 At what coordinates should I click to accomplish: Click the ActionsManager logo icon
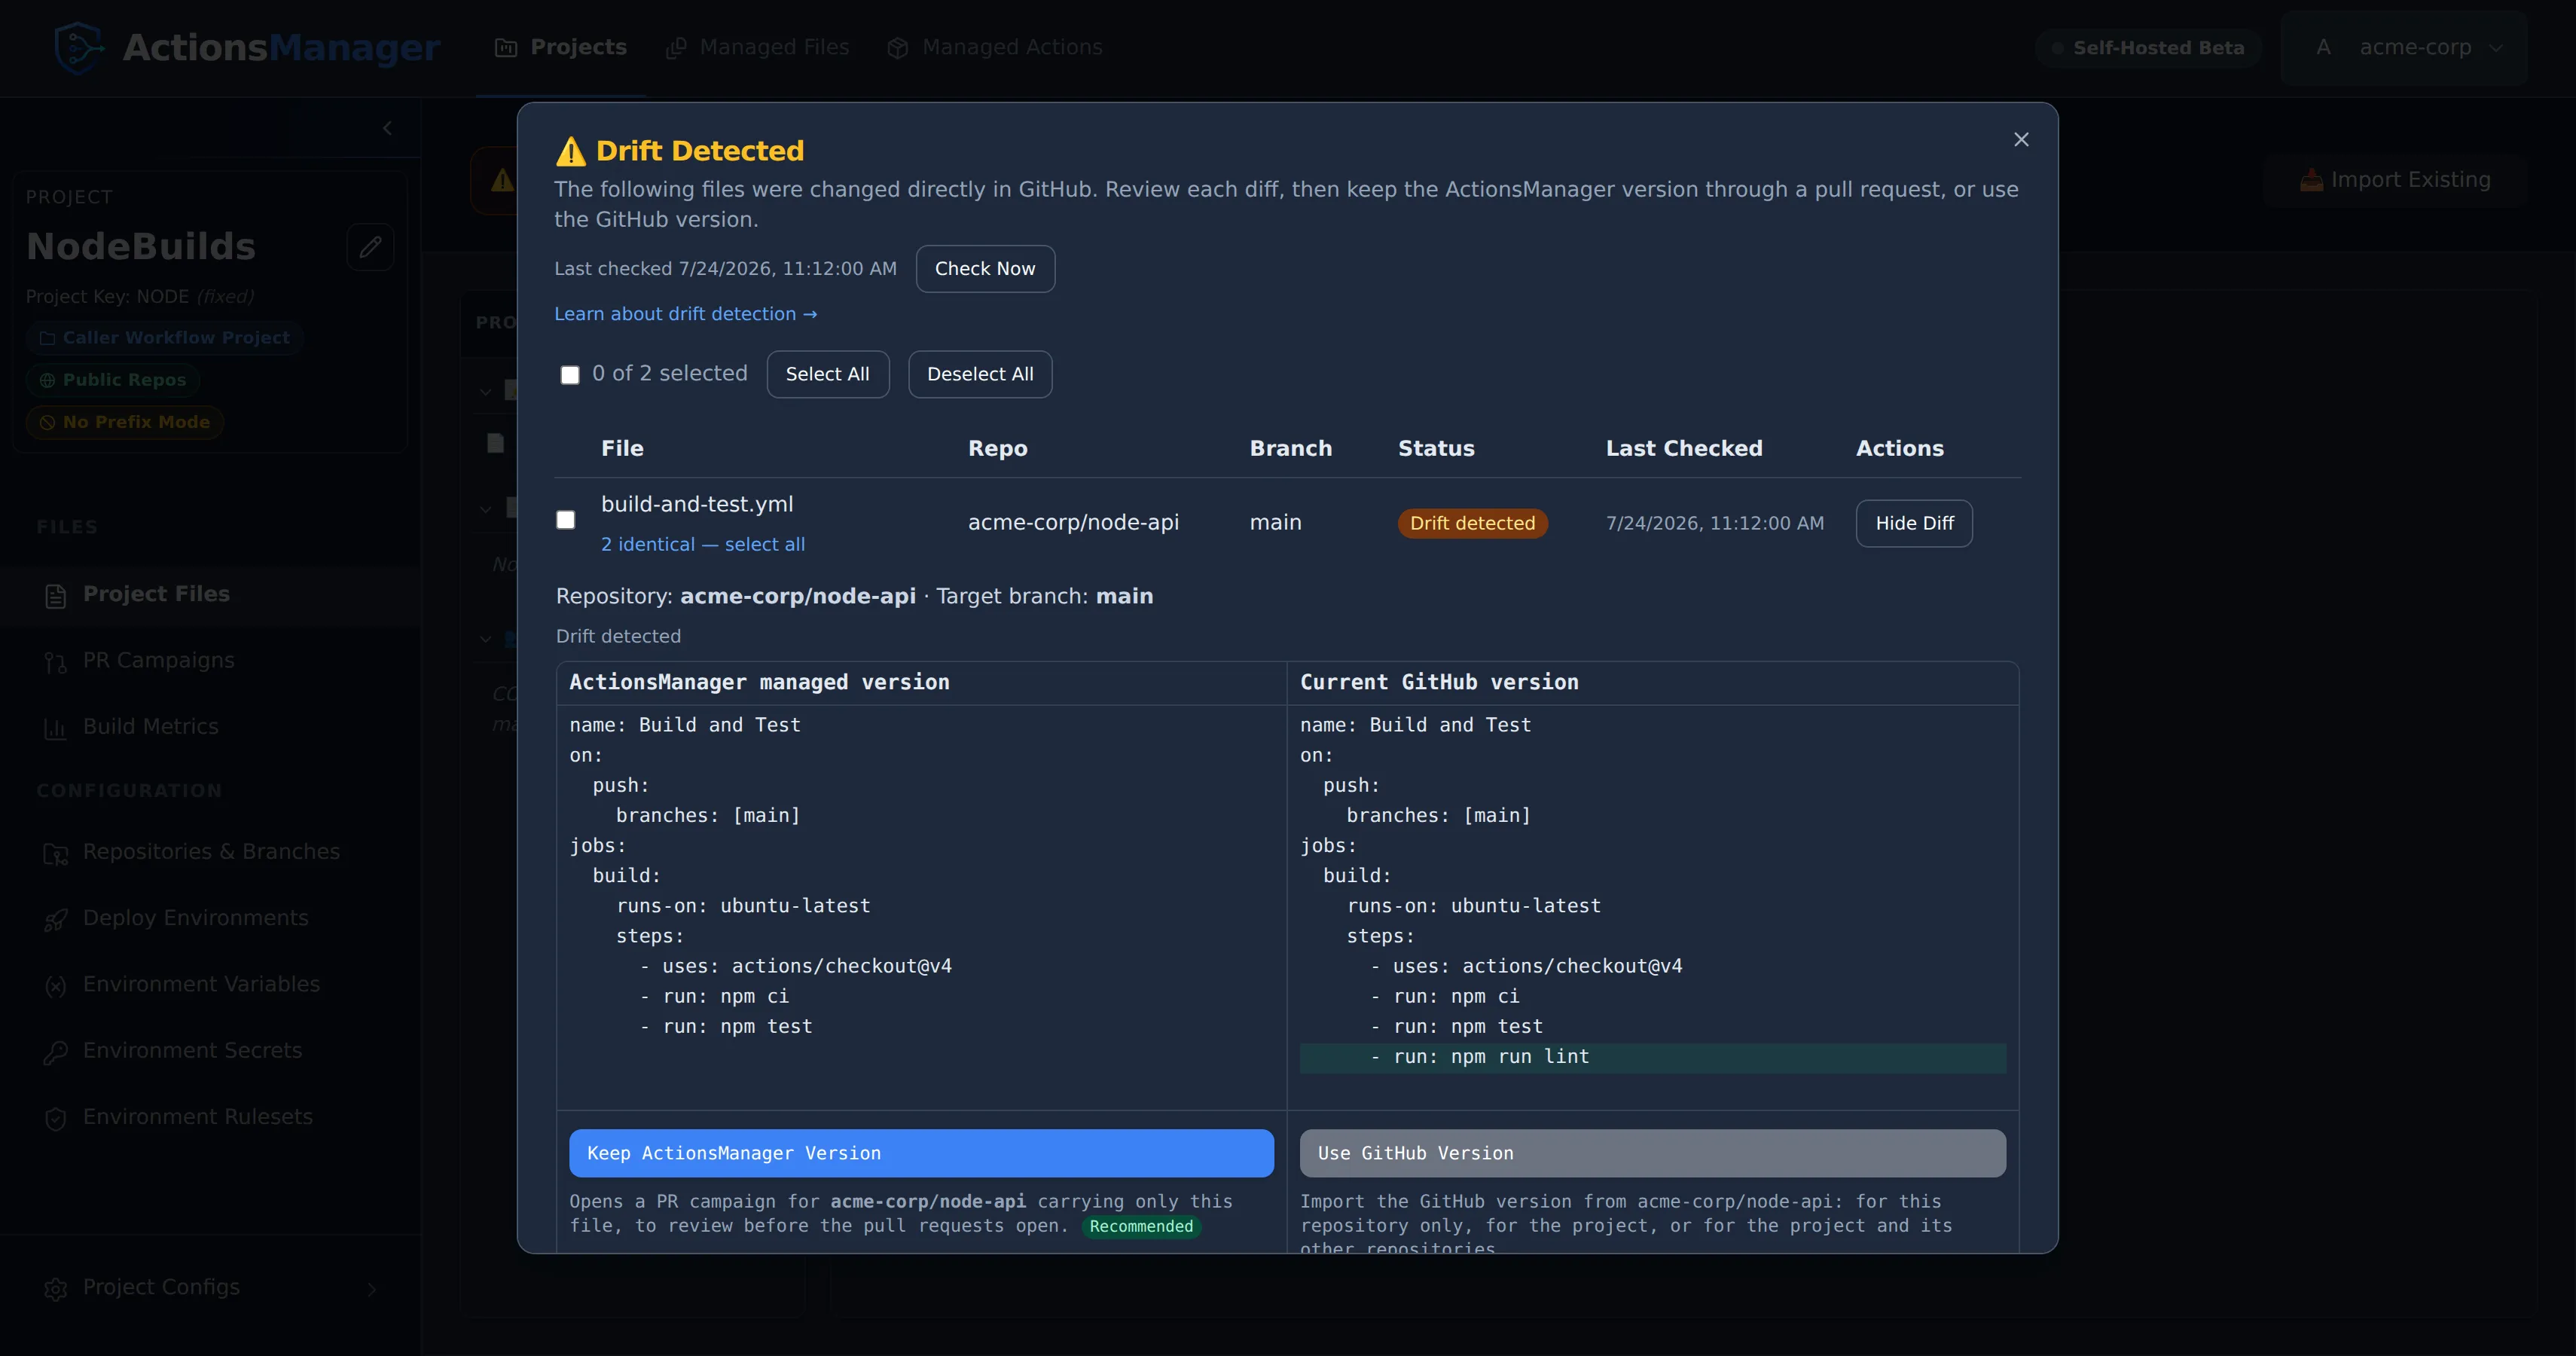[79, 47]
